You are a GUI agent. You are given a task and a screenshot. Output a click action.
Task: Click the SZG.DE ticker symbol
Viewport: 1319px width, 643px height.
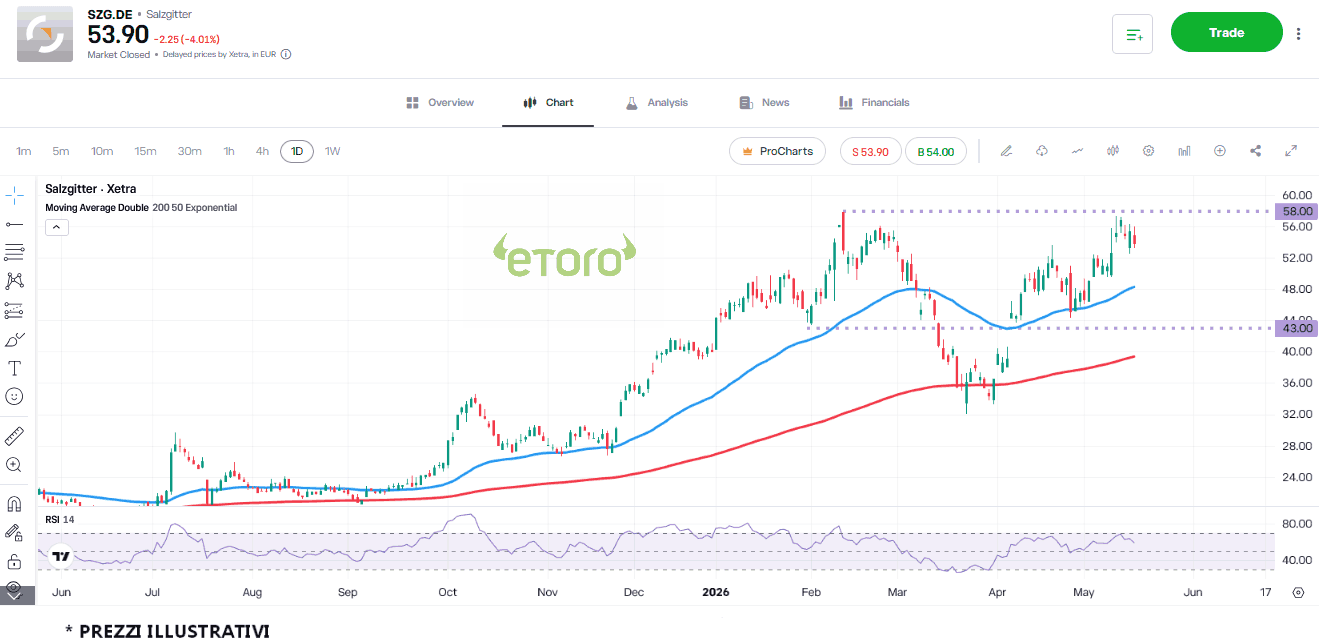[x=109, y=15]
